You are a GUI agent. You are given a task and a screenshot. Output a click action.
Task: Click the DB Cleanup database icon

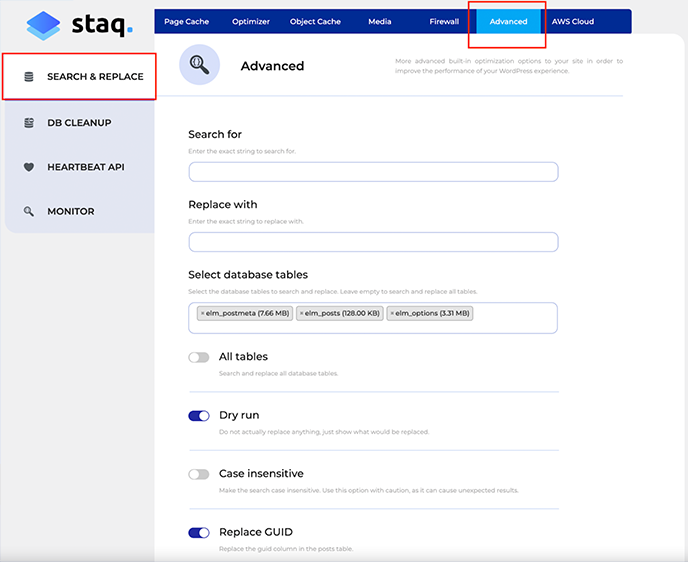point(29,123)
